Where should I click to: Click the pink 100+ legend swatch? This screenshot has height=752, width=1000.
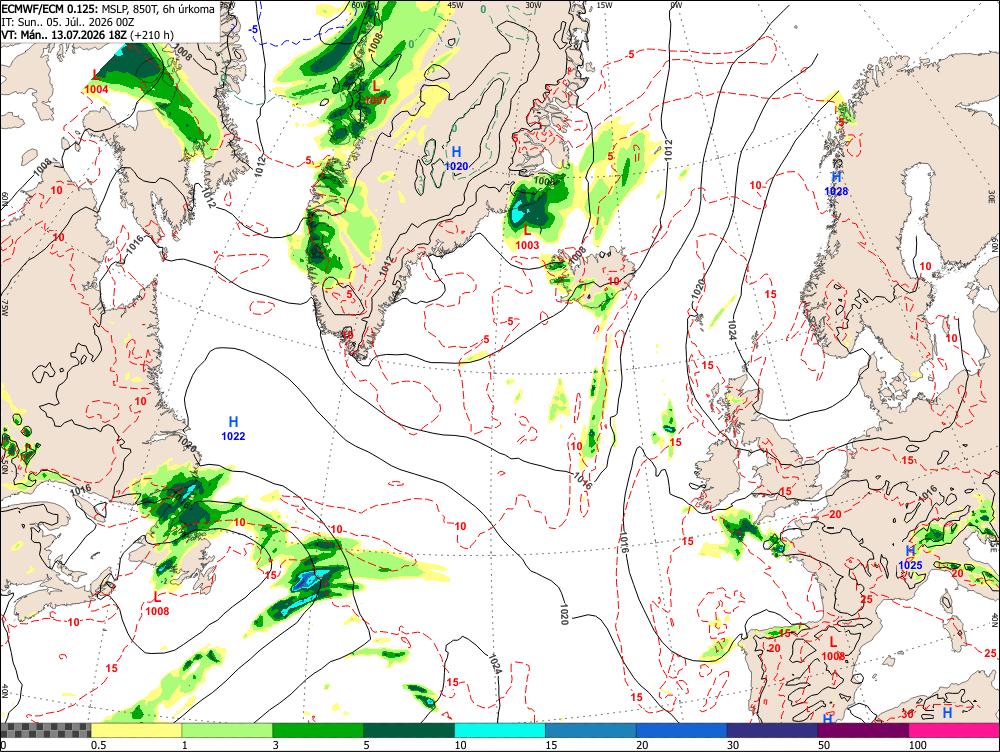(954, 730)
